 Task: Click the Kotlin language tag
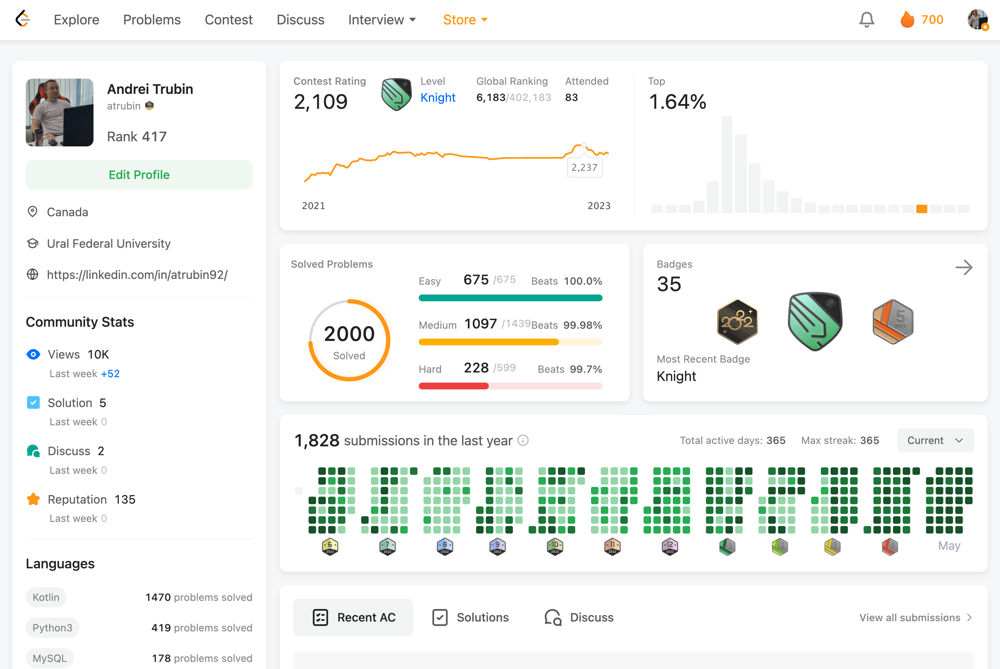pos(46,597)
